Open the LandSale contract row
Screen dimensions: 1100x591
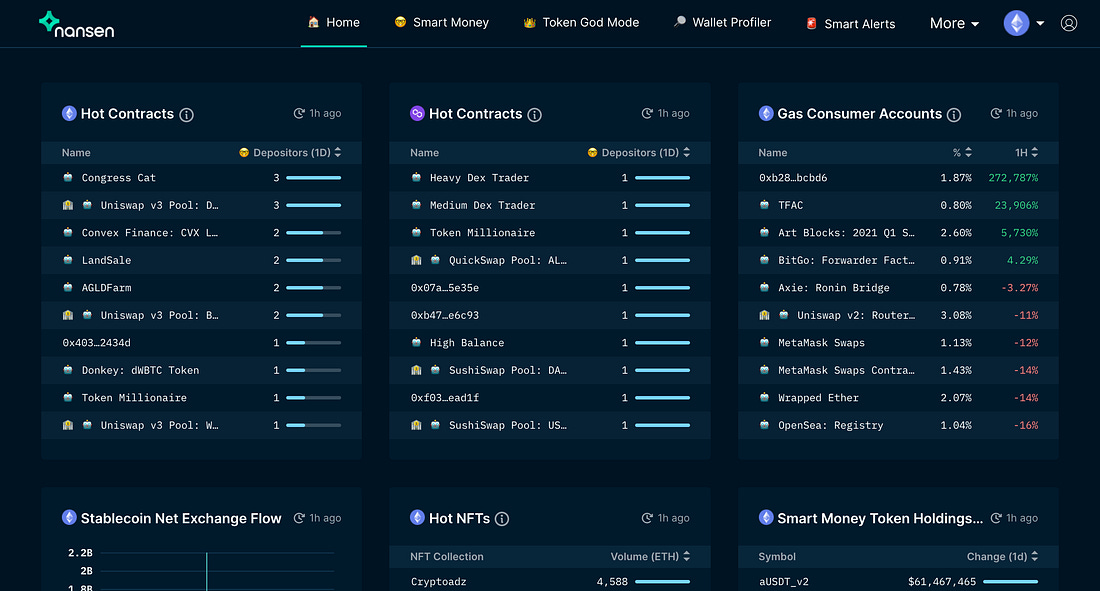pyautogui.click(x=201, y=260)
